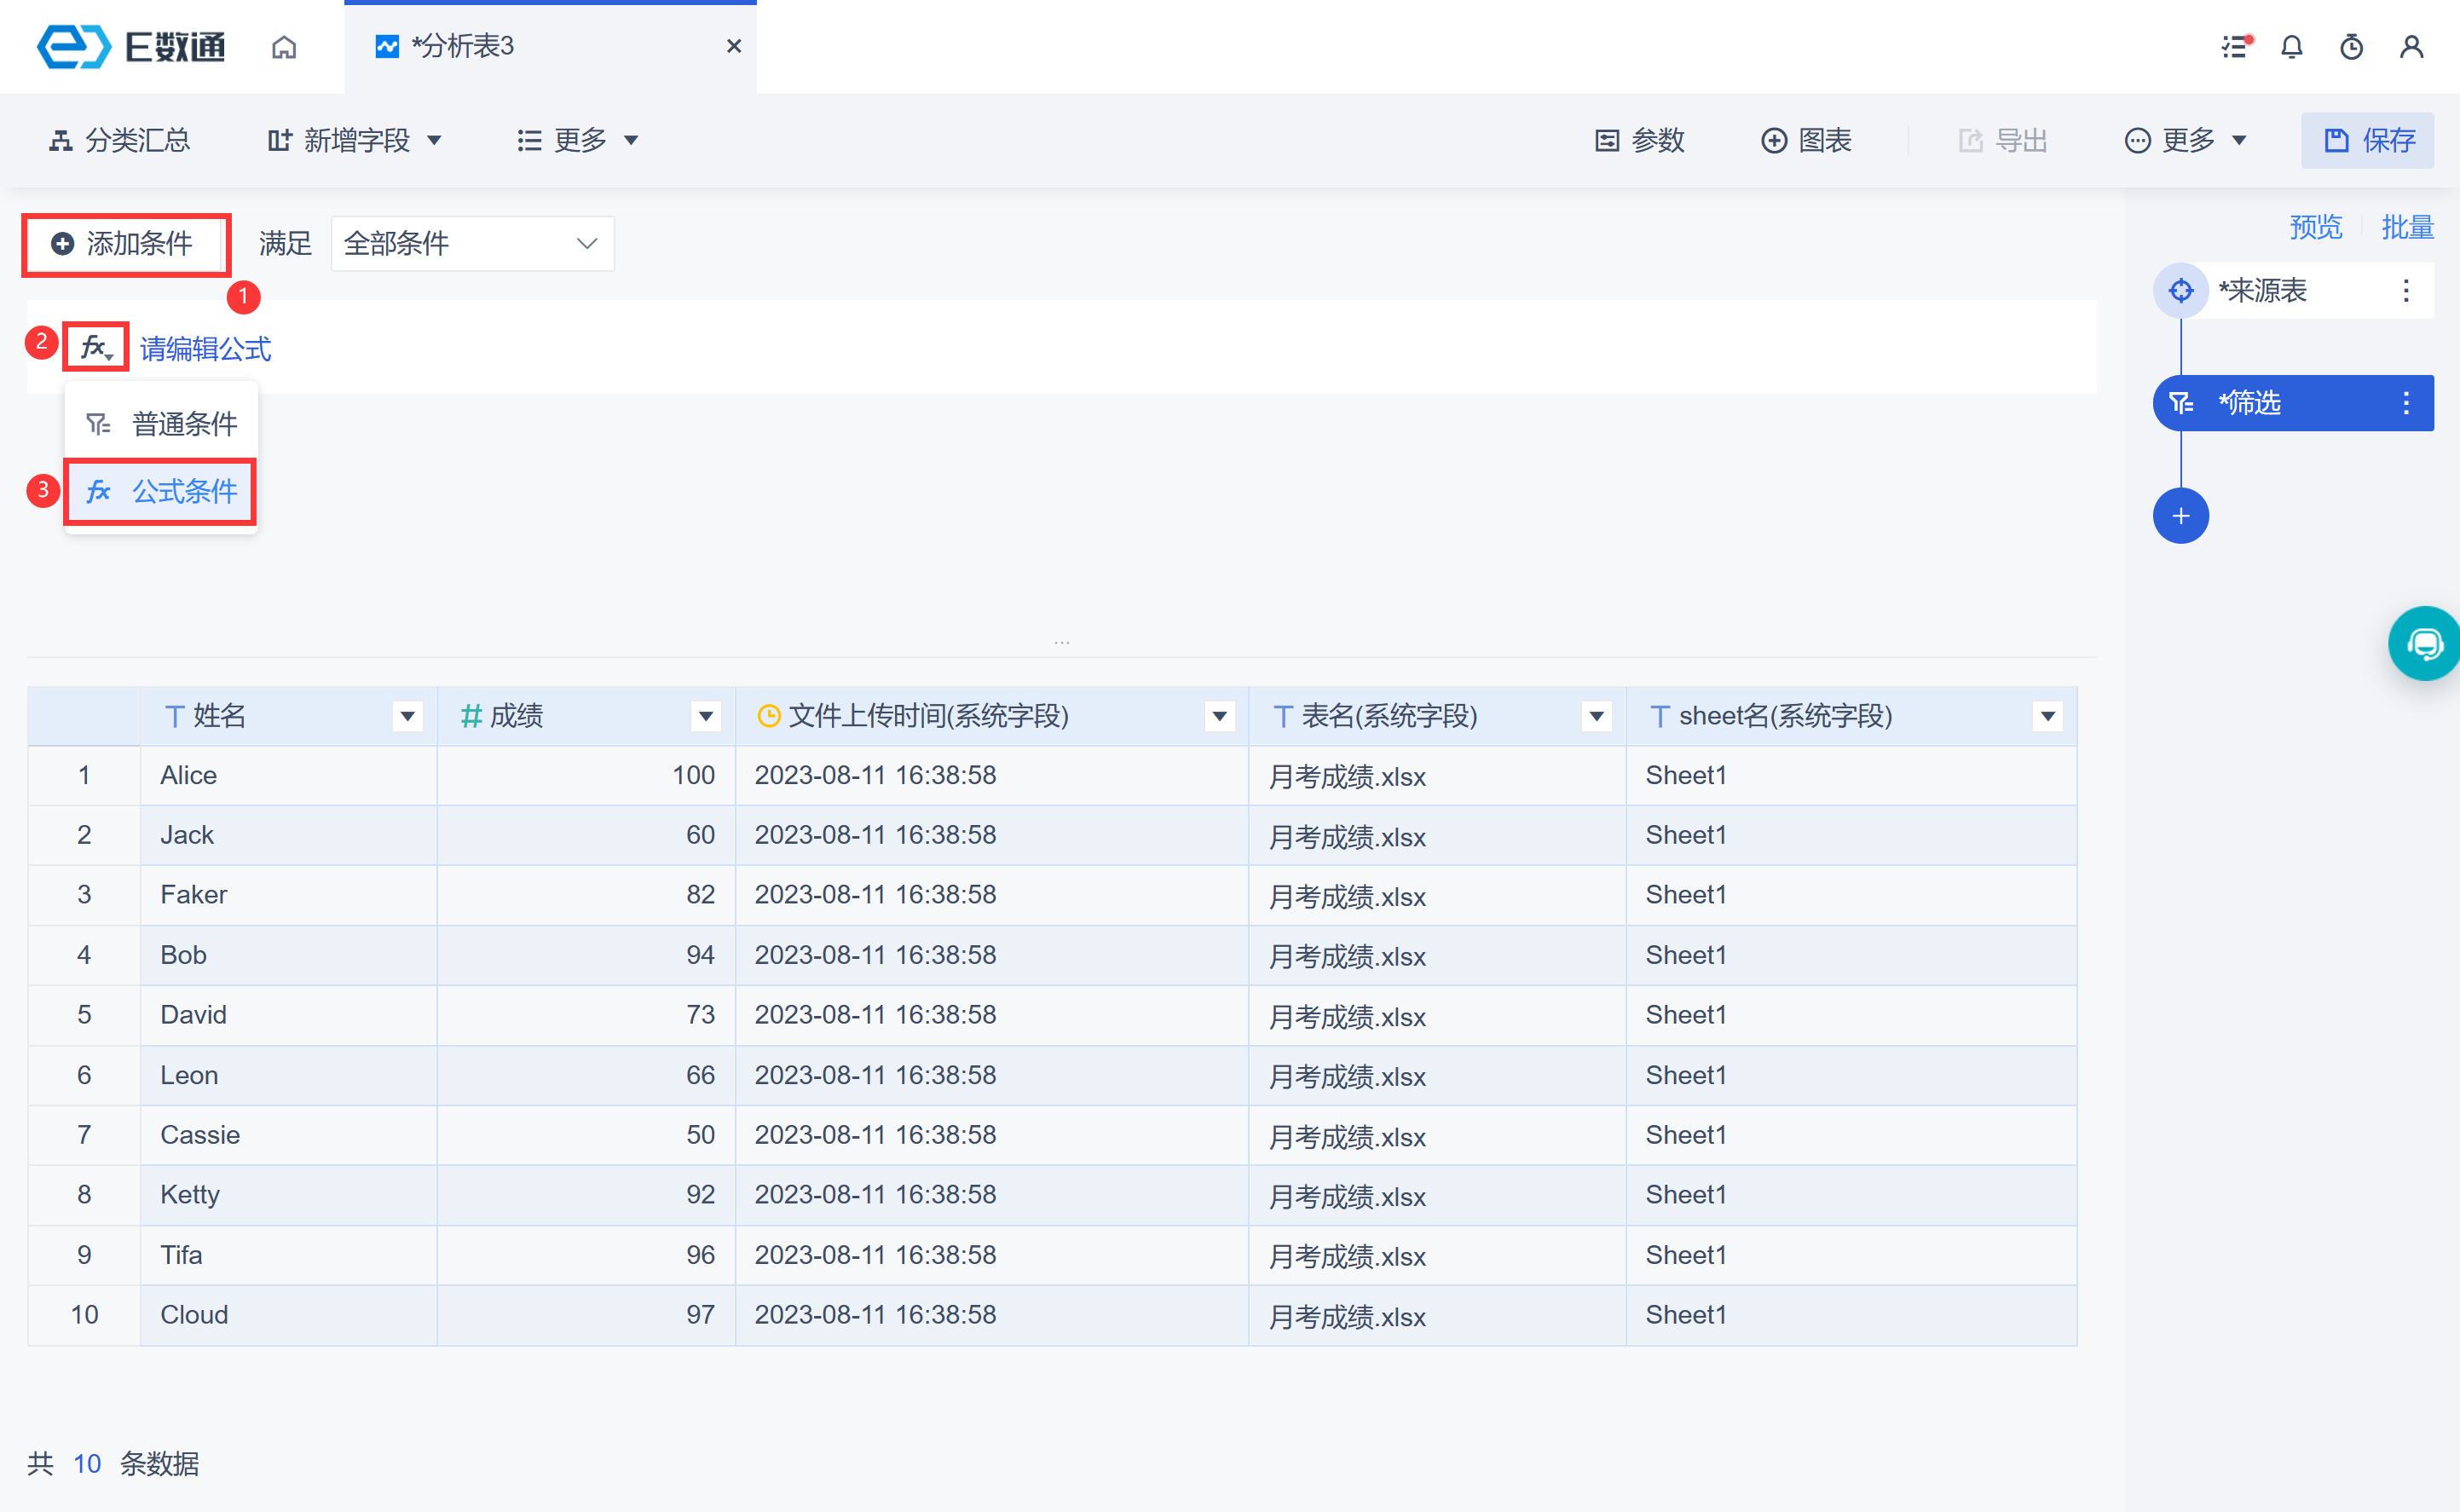Open the 姓名 column filter dropdown
The image size is (2460, 1512).
point(407,716)
